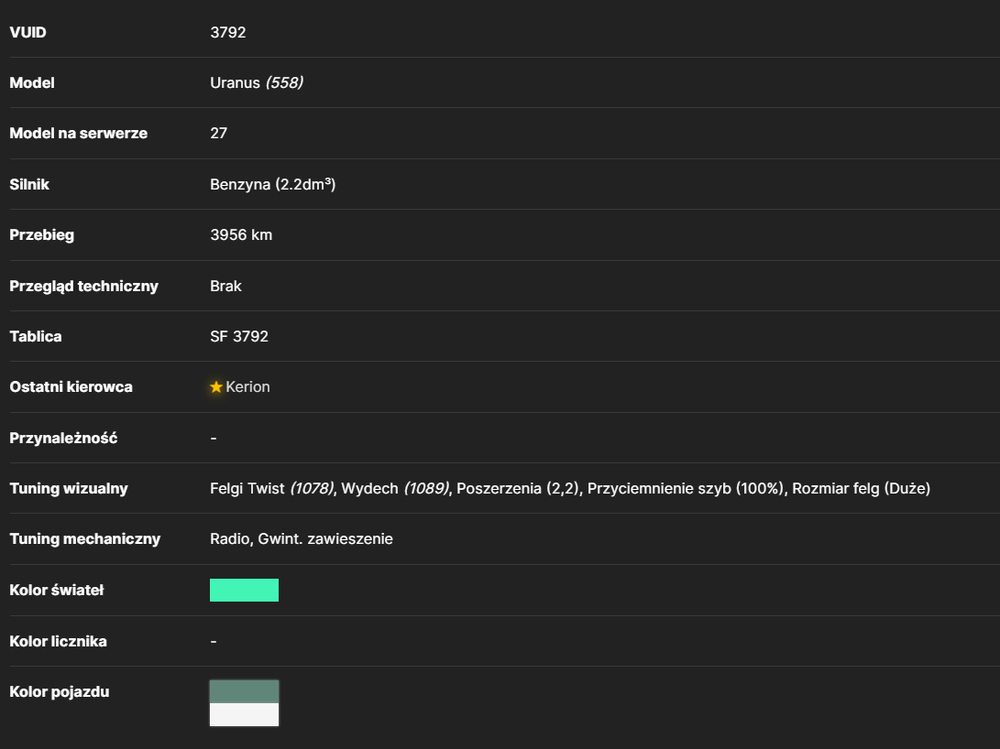Image resolution: width=1000 pixels, height=749 pixels.
Task: Click the Rozmiar felg (Duże) entry
Action: [861, 489]
